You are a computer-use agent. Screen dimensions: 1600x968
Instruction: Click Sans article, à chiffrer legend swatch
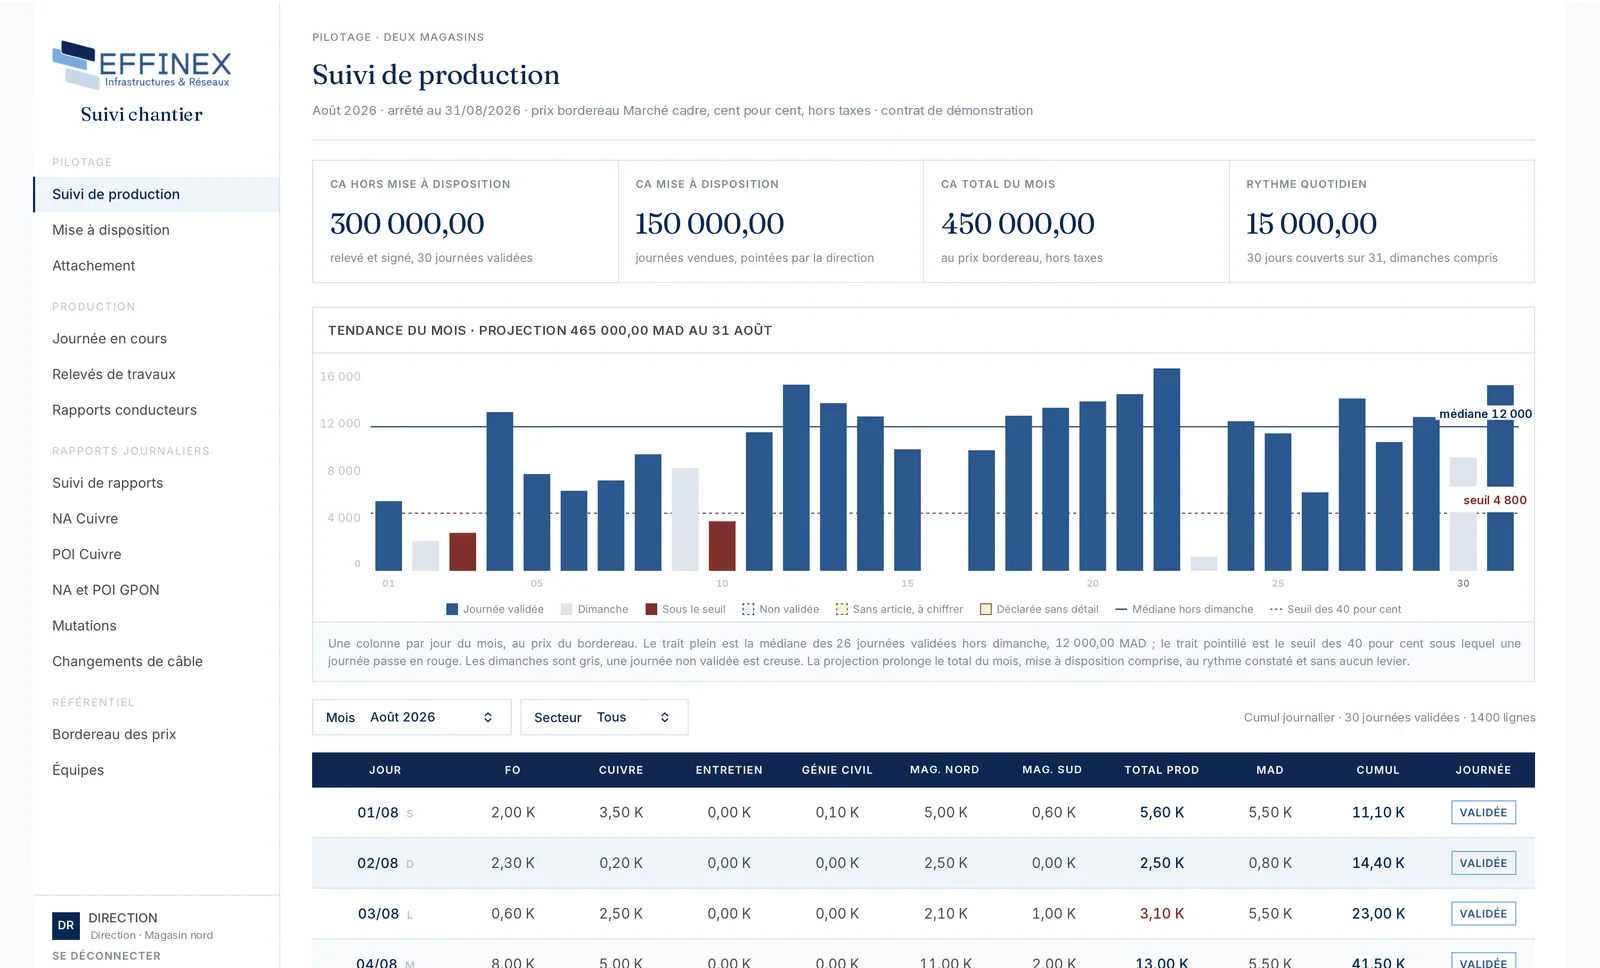pyautogui.click(x=842, y=609)
